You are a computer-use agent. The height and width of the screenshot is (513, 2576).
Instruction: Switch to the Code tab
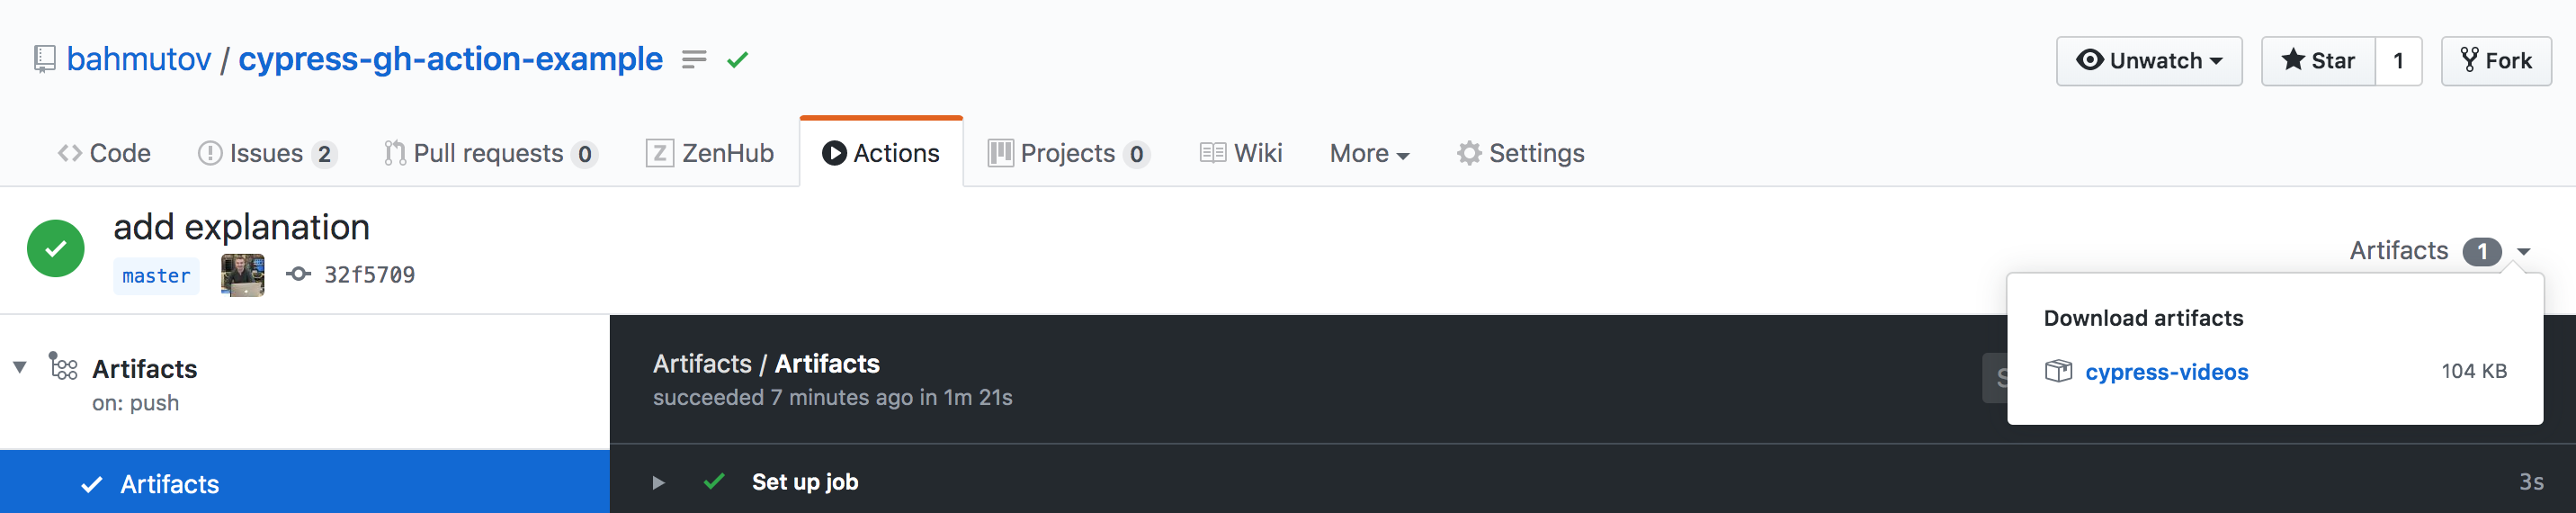tap(104, 153)
